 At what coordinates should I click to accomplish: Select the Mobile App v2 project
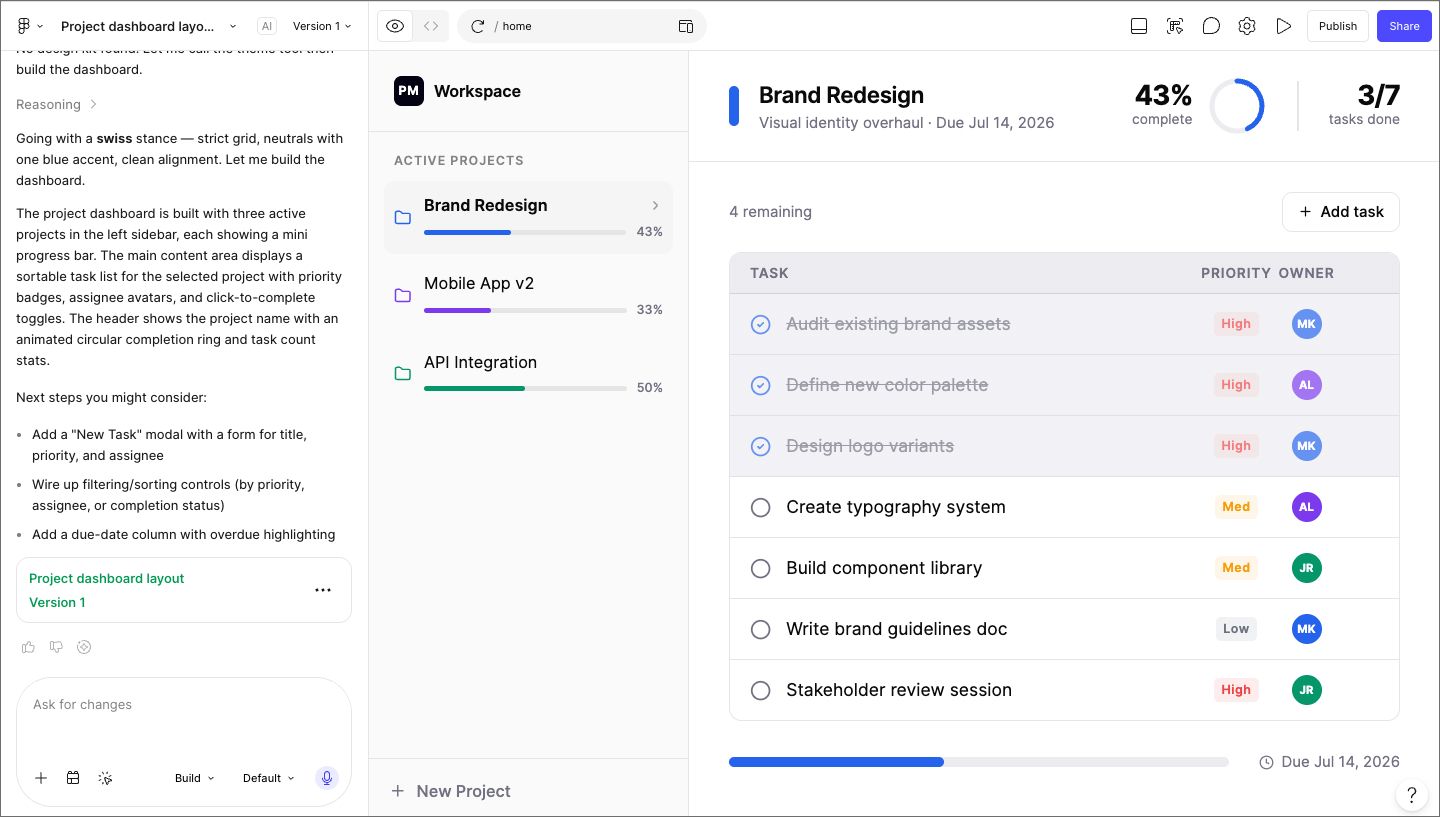[x=528, y=295]
